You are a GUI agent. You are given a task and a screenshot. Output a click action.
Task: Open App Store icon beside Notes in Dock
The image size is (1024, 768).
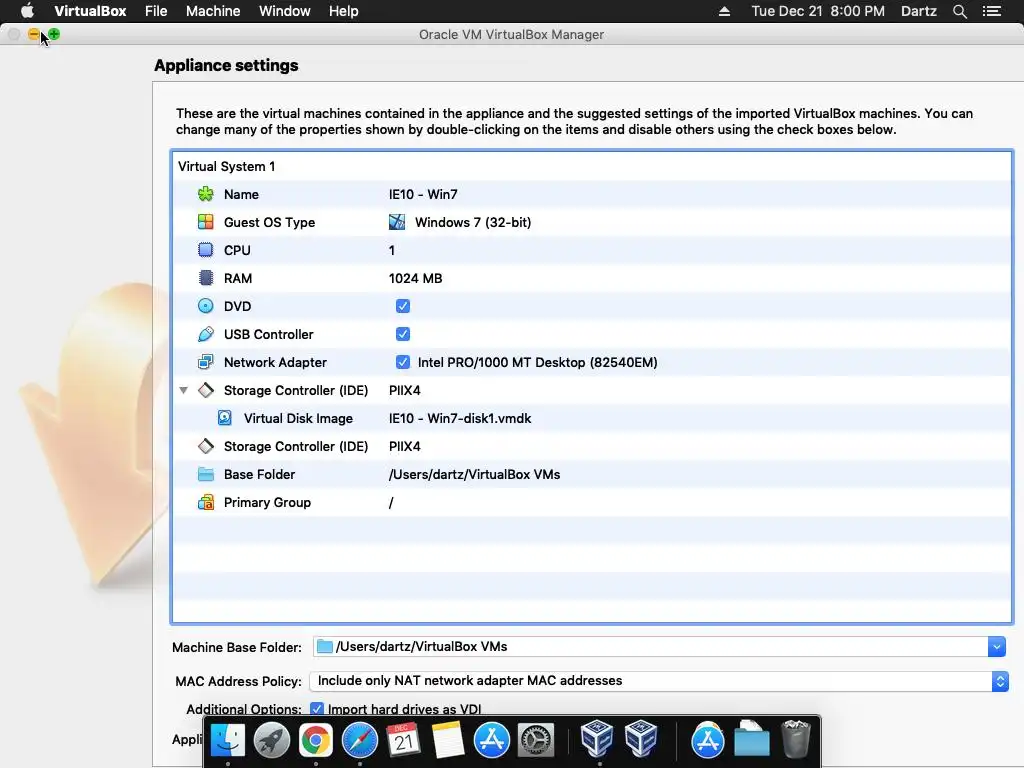pyautogui.click(x=492, y=740)
